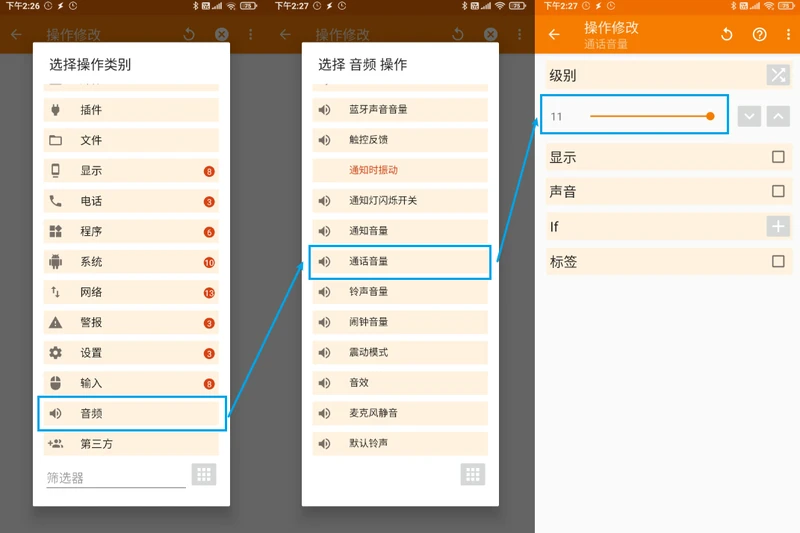Viewport: 800px width, 533px height.
Task: Select 触控反馈 haptic feedback action
Action: [x=400, y=140]
